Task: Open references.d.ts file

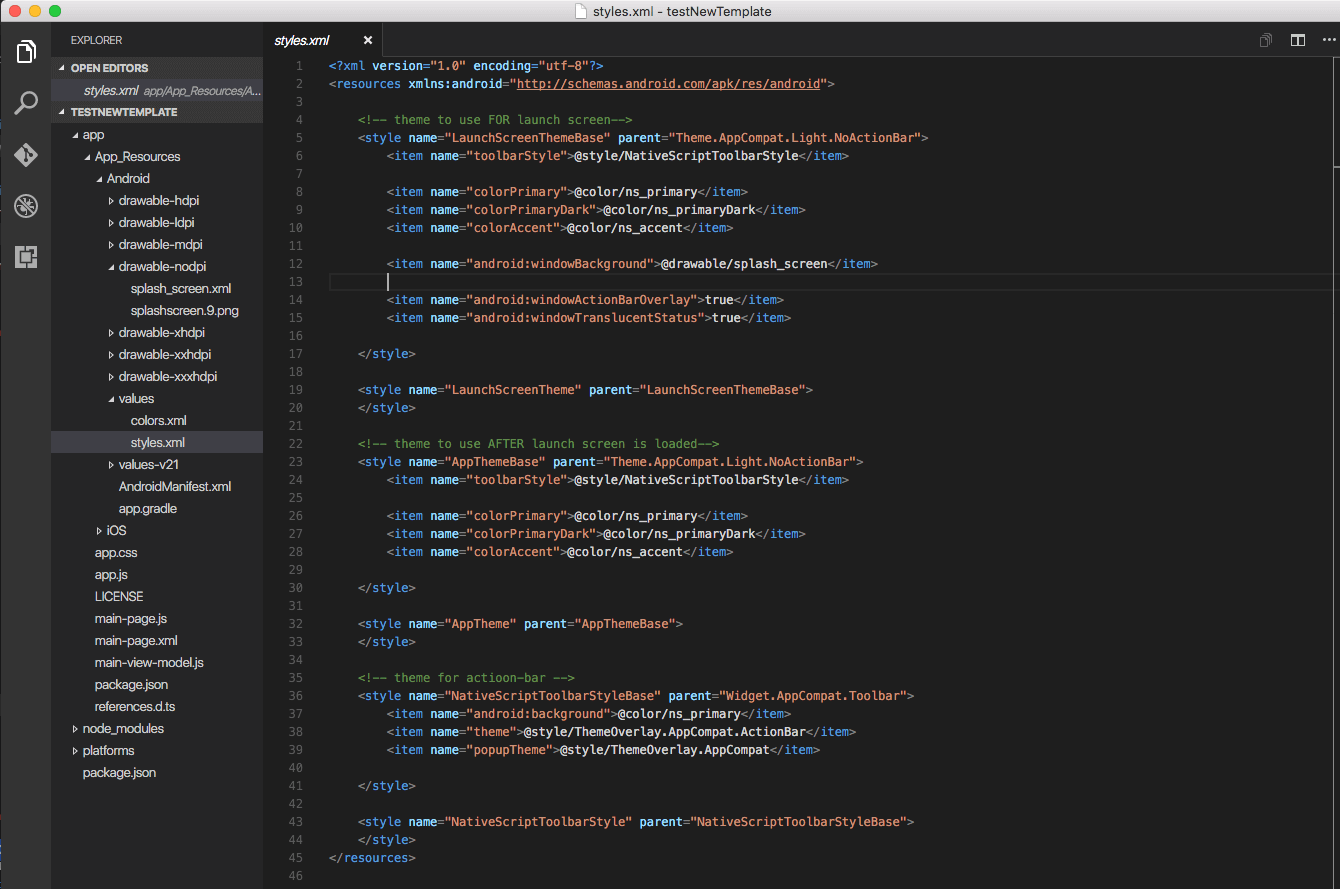Action: tap(135, 706)
